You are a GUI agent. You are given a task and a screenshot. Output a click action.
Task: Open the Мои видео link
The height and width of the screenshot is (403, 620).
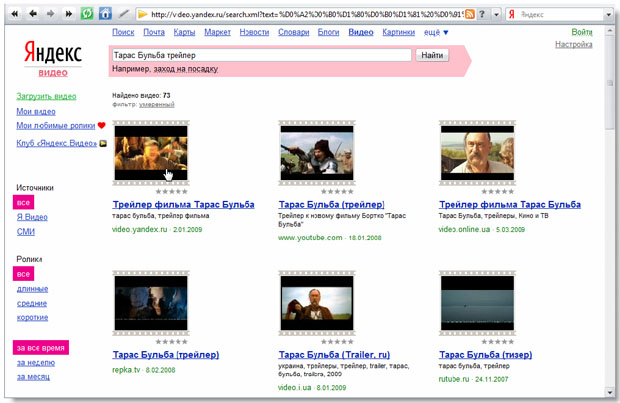tap(36, 112)
